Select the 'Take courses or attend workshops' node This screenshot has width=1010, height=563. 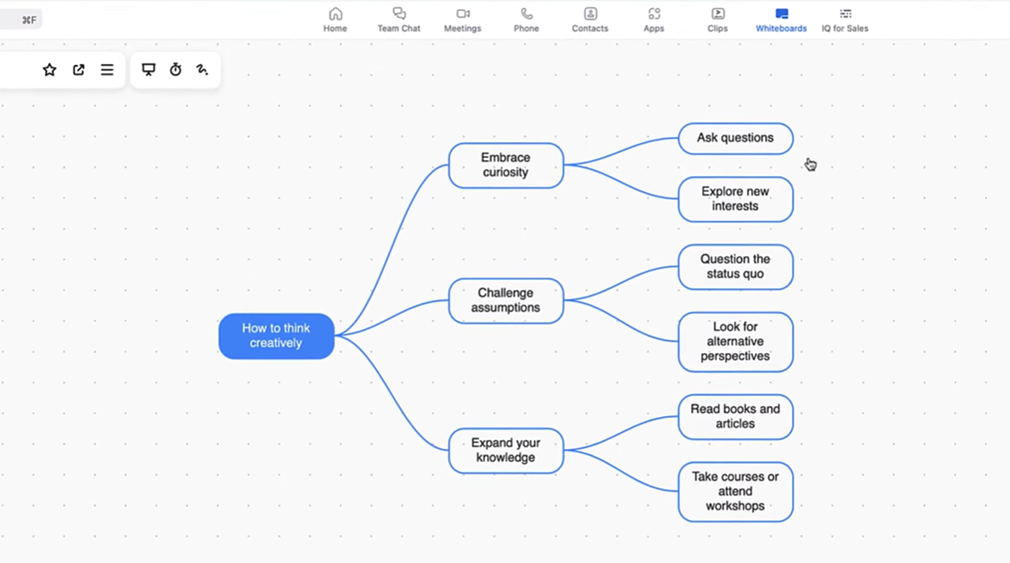(735, 491)
